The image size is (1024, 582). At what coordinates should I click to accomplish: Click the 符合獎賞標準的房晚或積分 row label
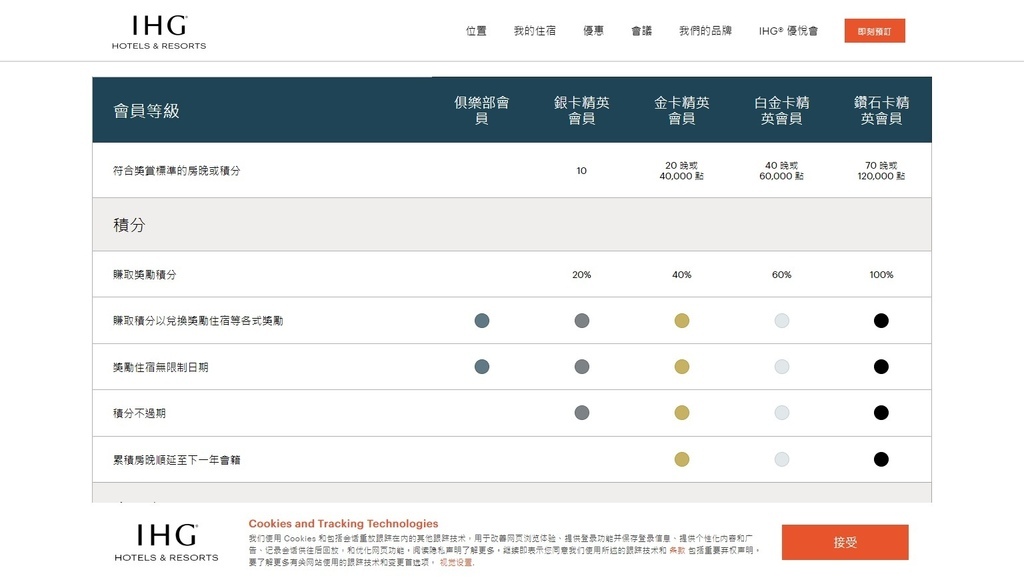(x=176, y=170)
